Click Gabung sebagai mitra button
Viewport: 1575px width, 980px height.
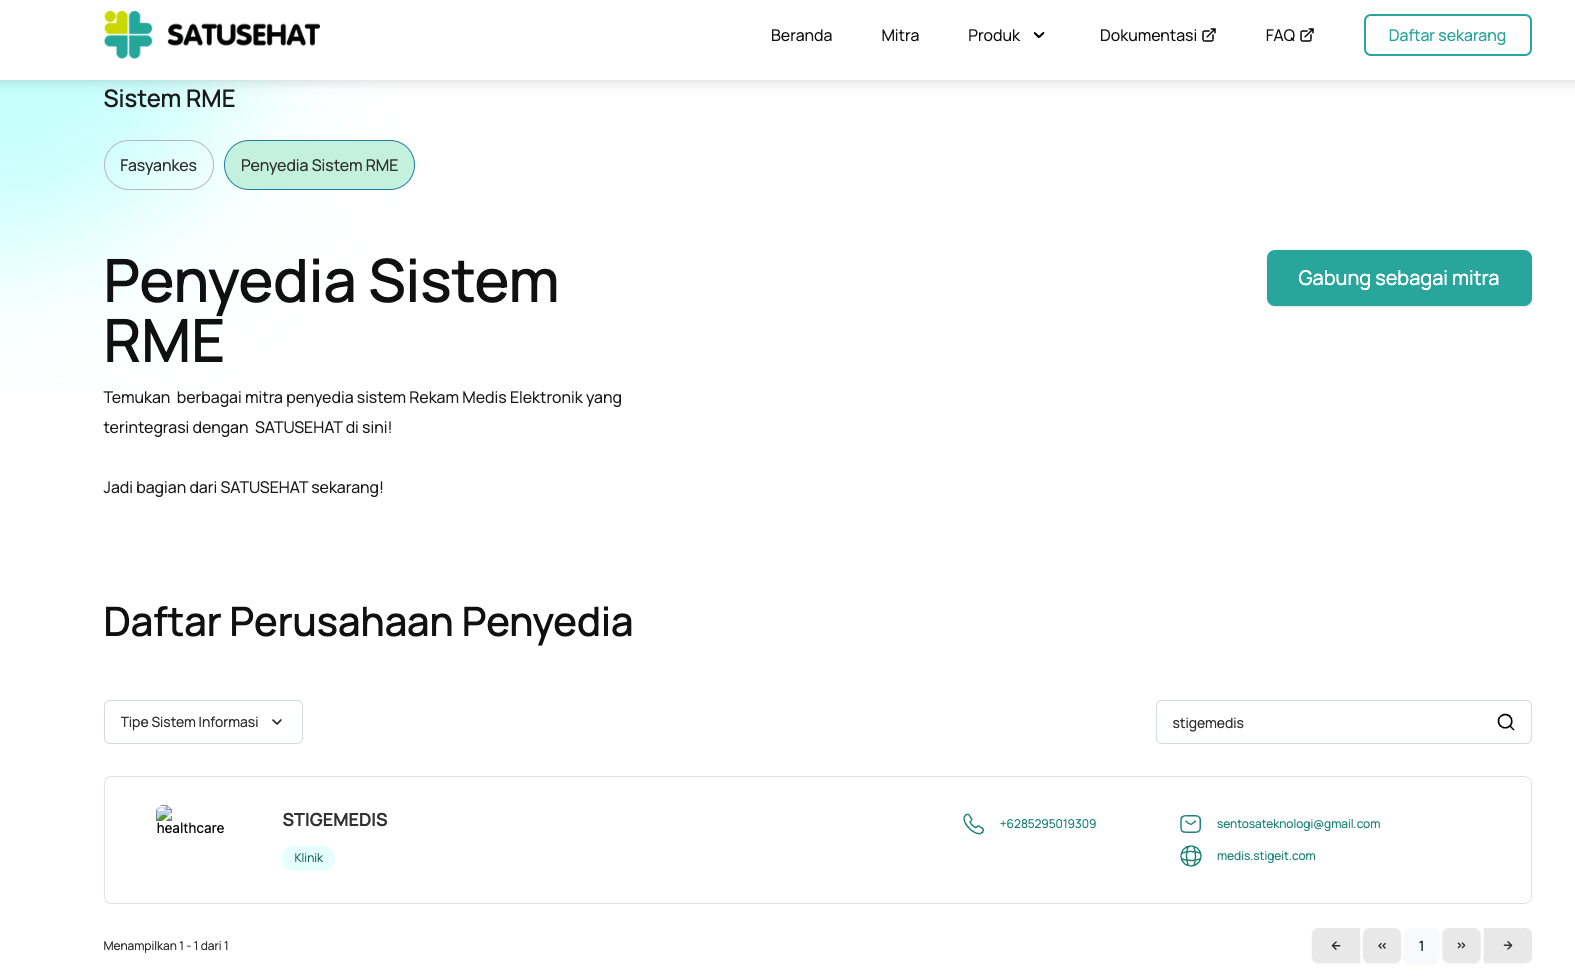(x=1398, y=278)
